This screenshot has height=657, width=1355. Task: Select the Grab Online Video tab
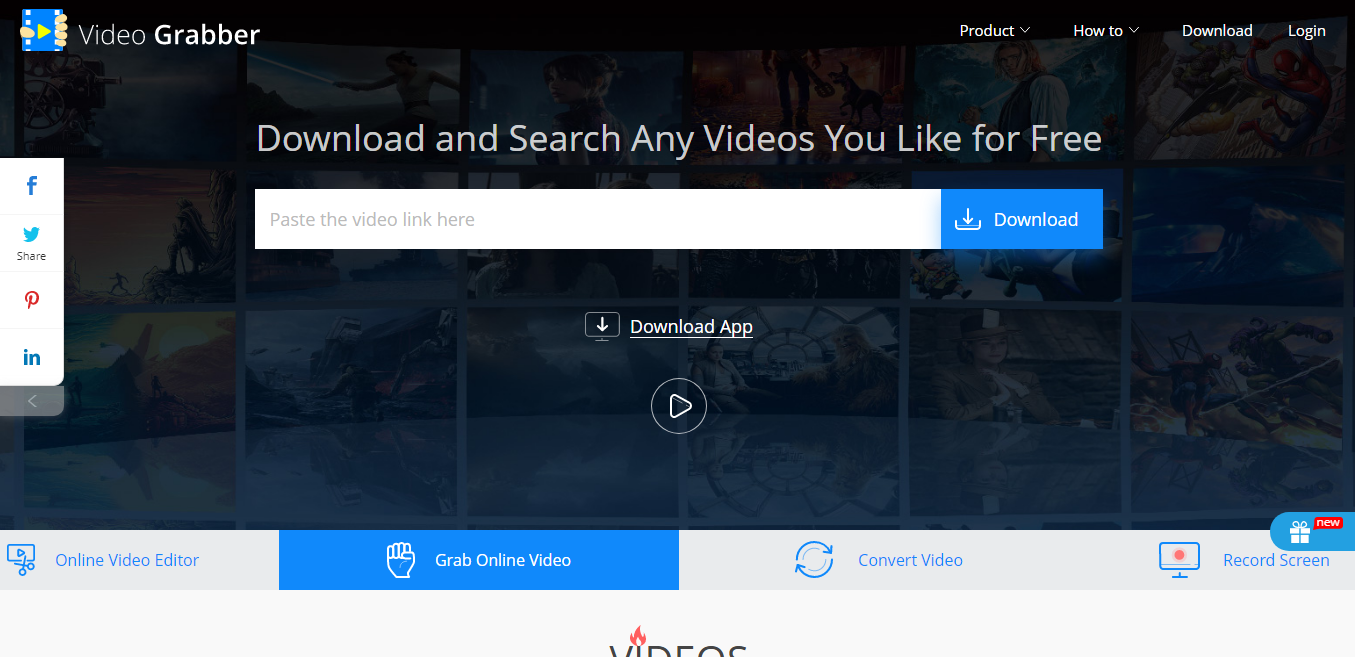[x=479, y=560]
